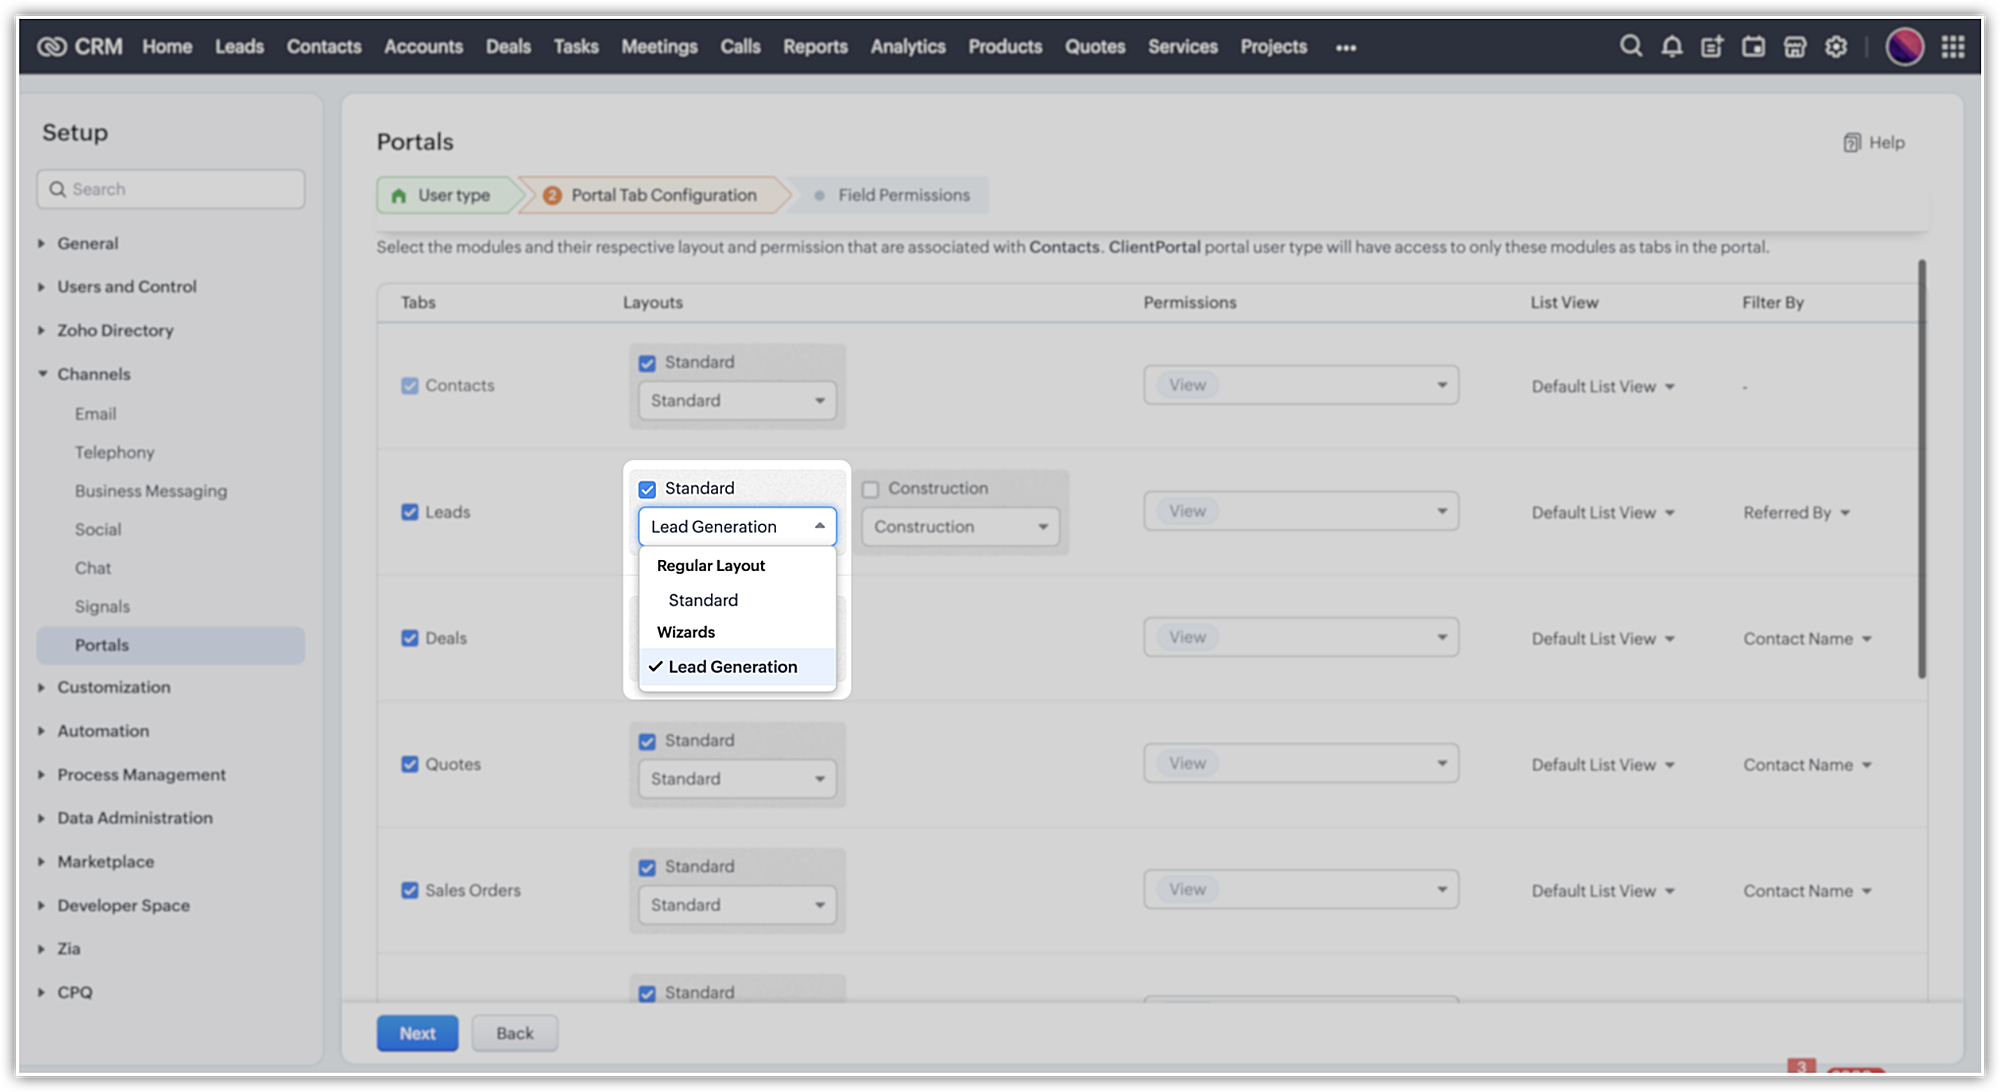
Task: Open the calendar icon in top bar
Action: point(1753,46)
